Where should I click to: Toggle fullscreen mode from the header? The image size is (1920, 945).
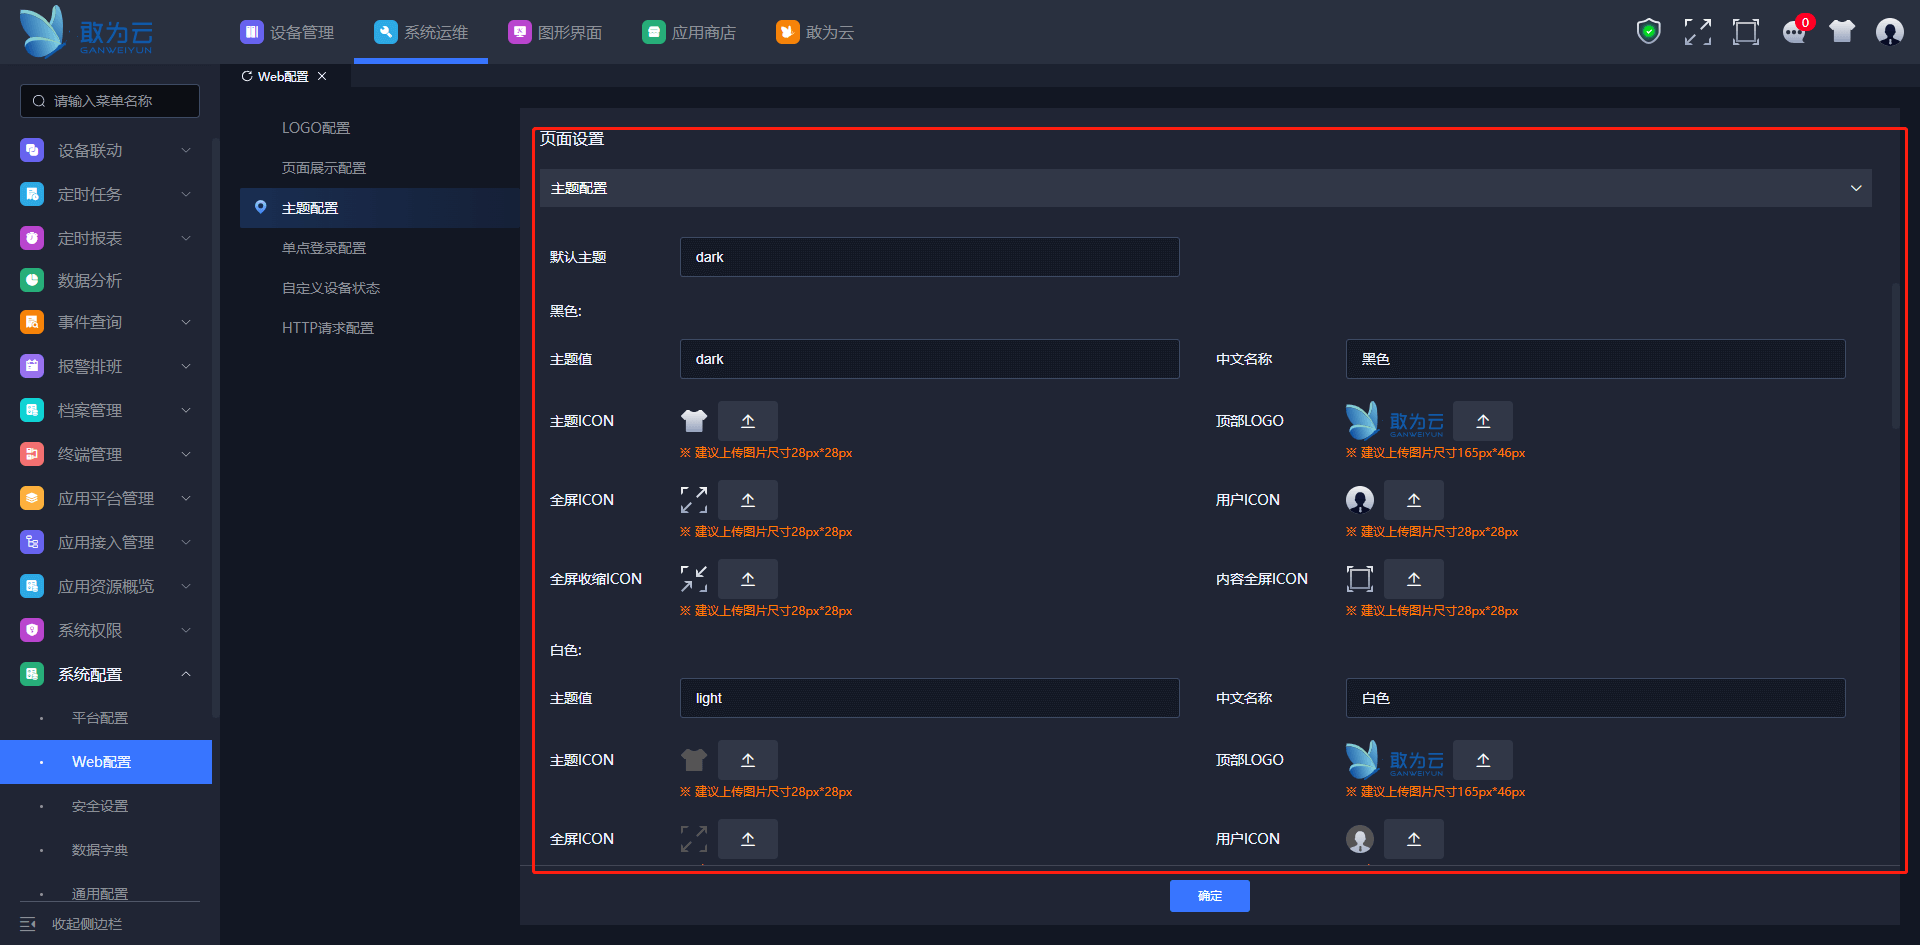click(x=1697, y=32)
